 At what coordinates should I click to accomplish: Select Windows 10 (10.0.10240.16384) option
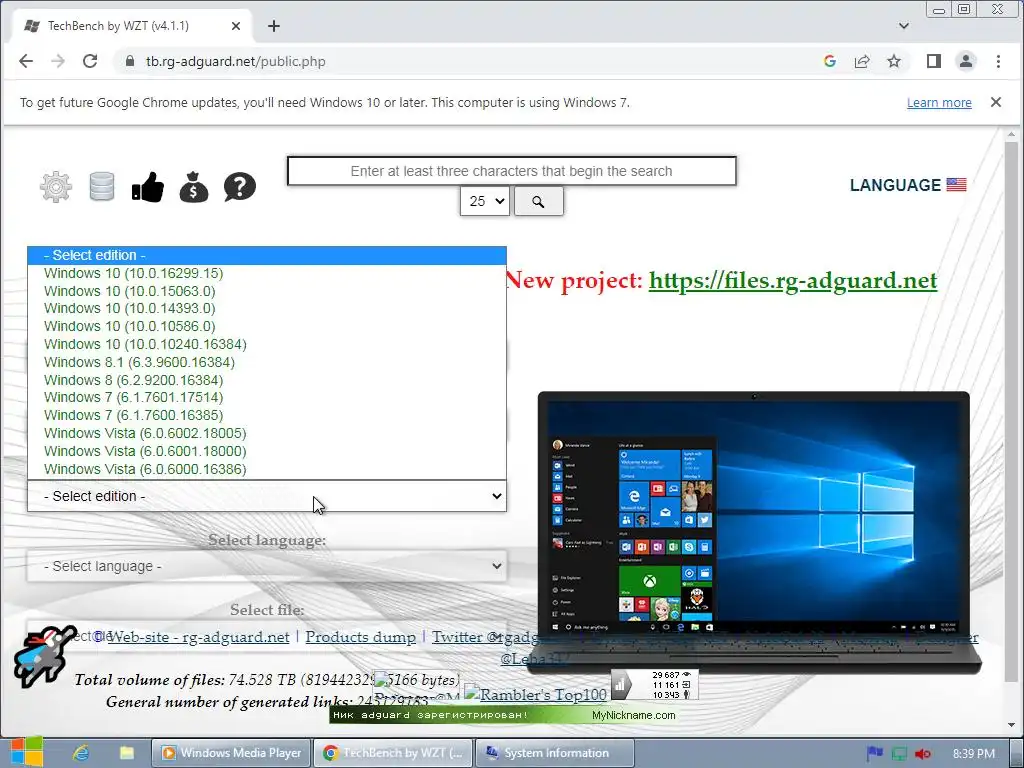[266, 344]
